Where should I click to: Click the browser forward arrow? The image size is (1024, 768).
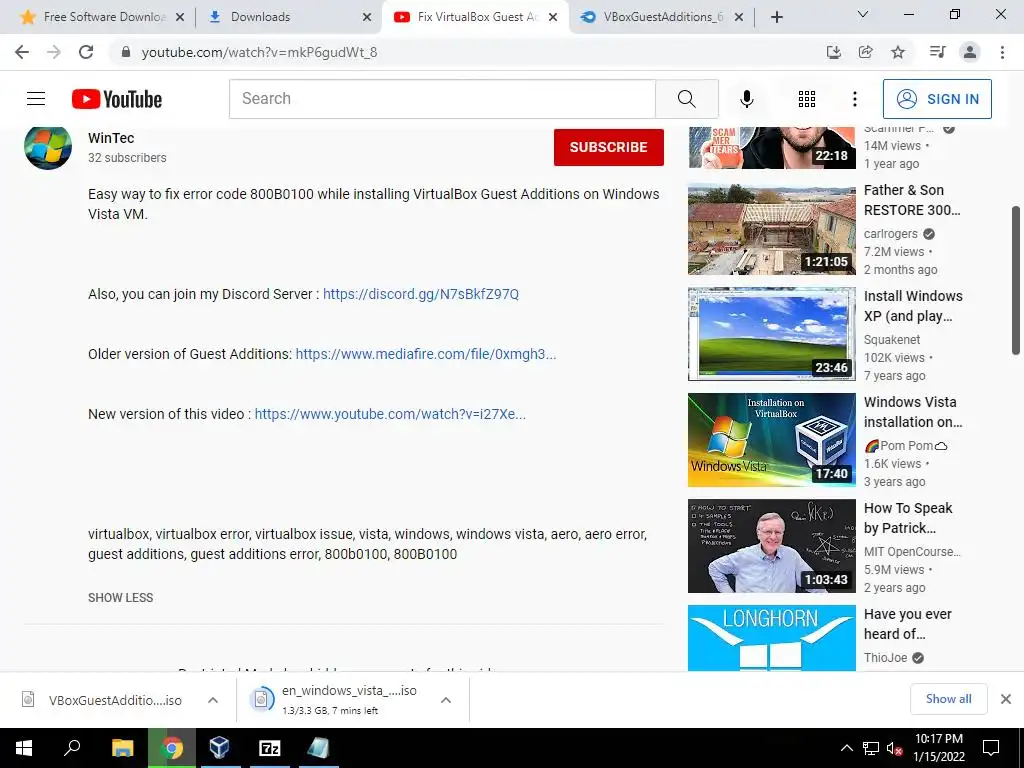(54, 52)
